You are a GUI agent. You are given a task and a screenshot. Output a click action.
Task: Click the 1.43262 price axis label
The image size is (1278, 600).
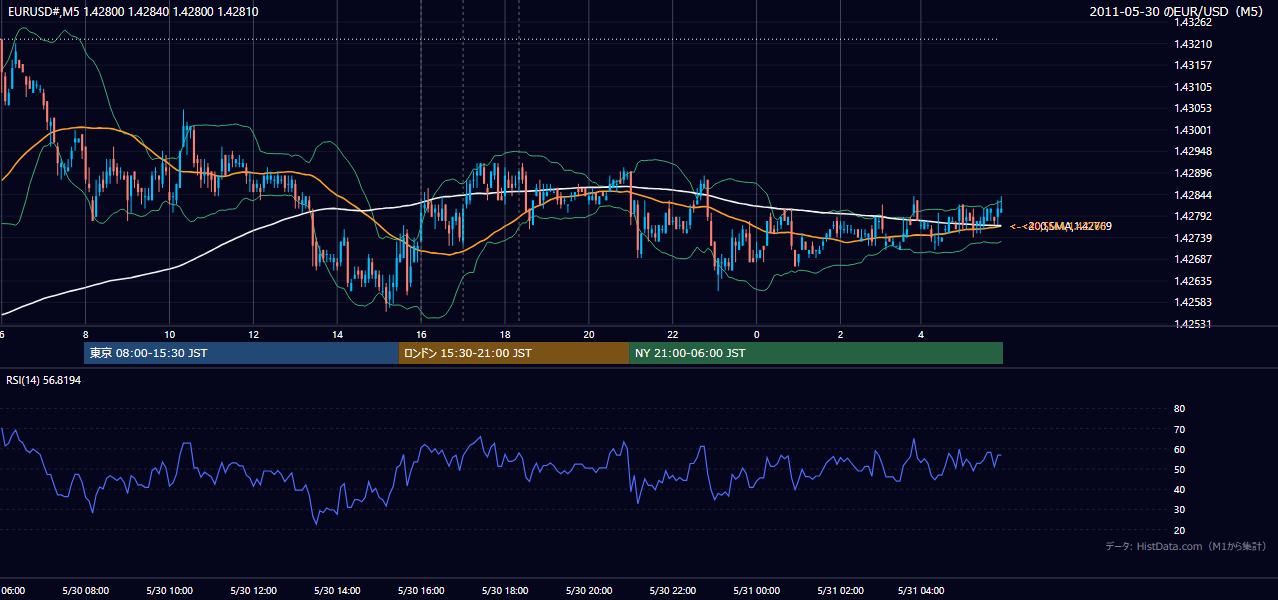click(1194, 22)
